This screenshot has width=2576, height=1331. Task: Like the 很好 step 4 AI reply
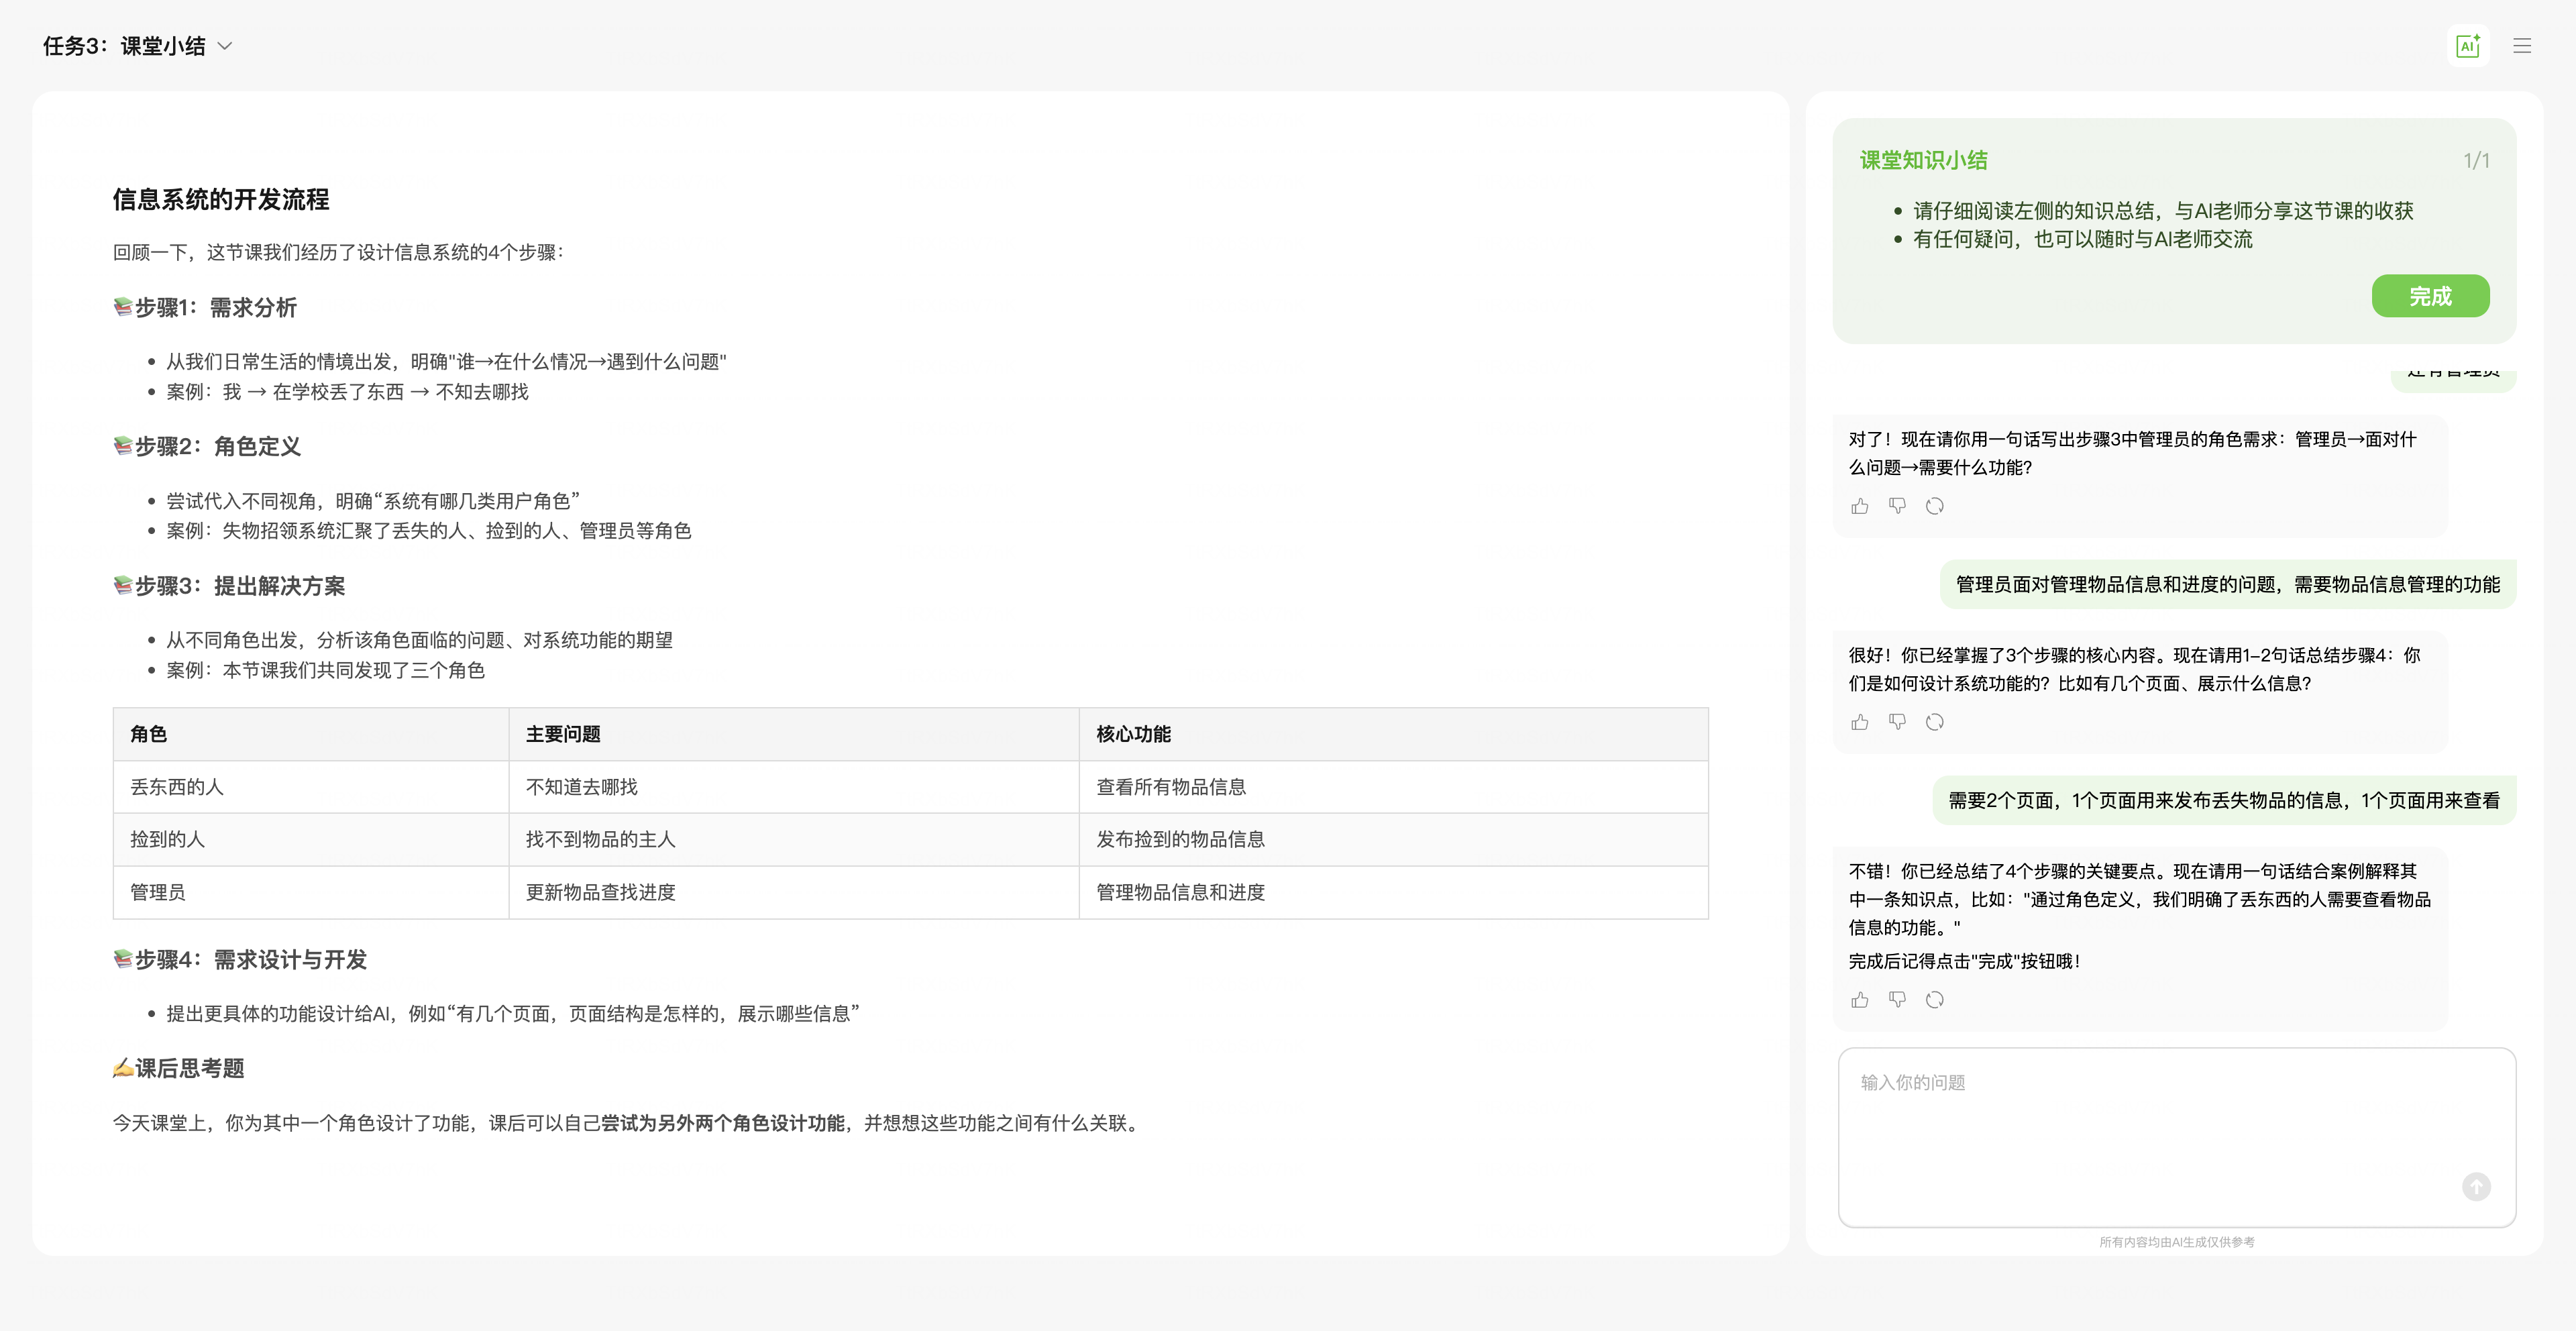pyautogui.click(x=1860, y=722)
